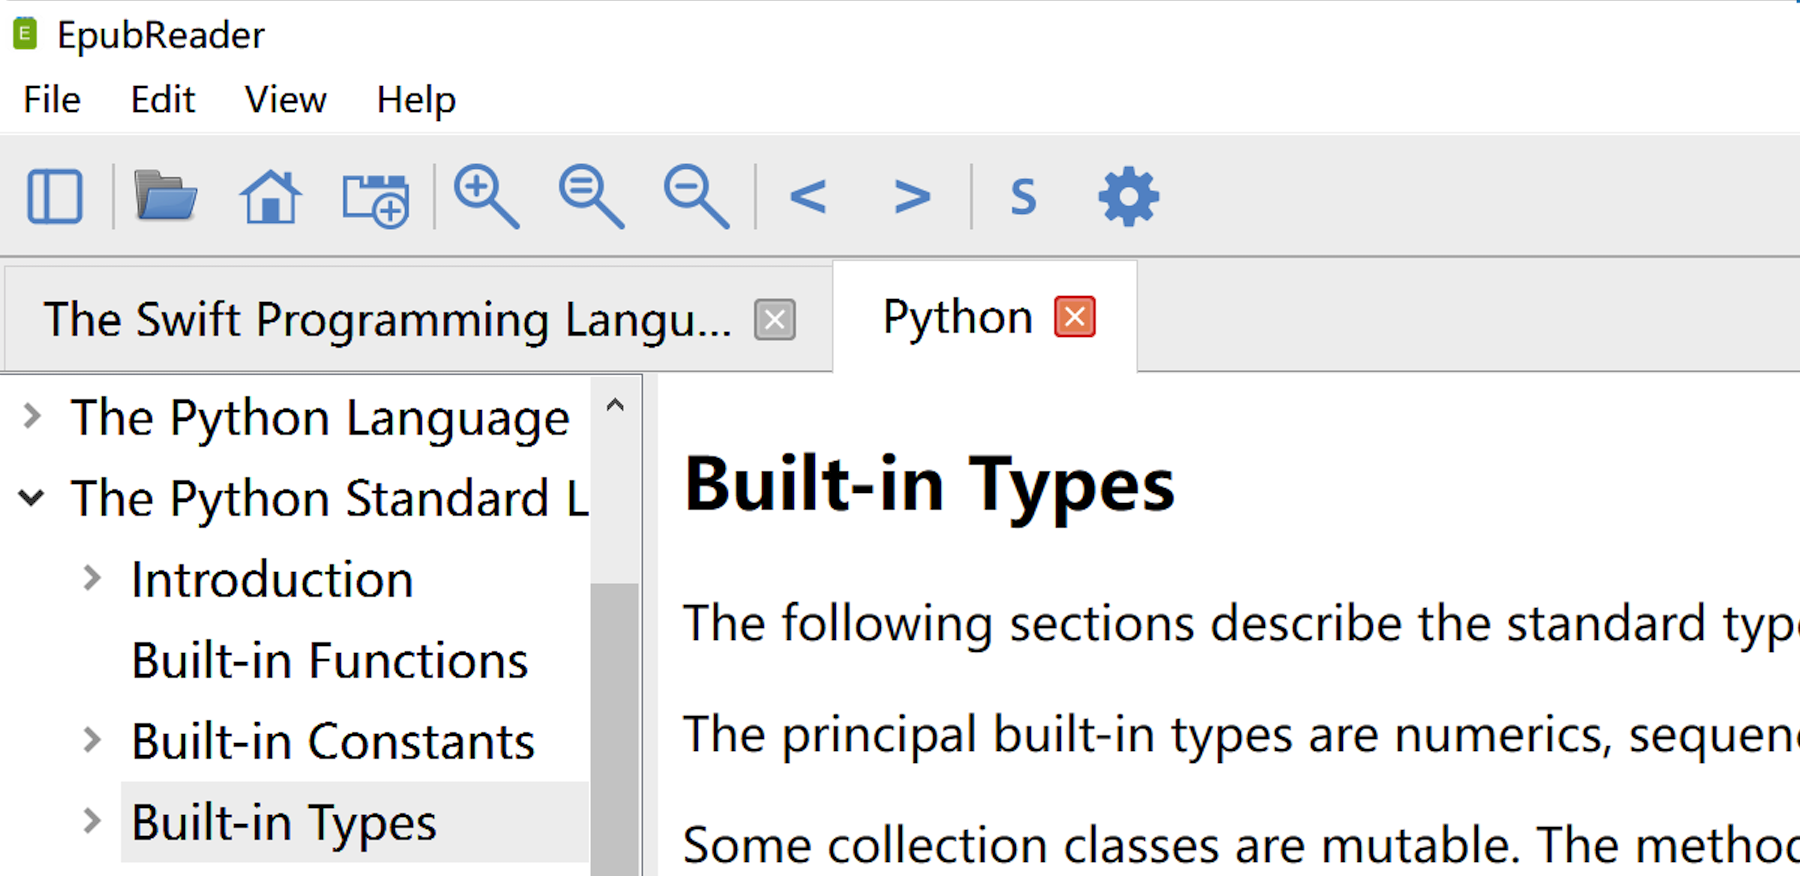Go to the home library icon
The width and height of the screenshot is (1800, 876).
270,196
